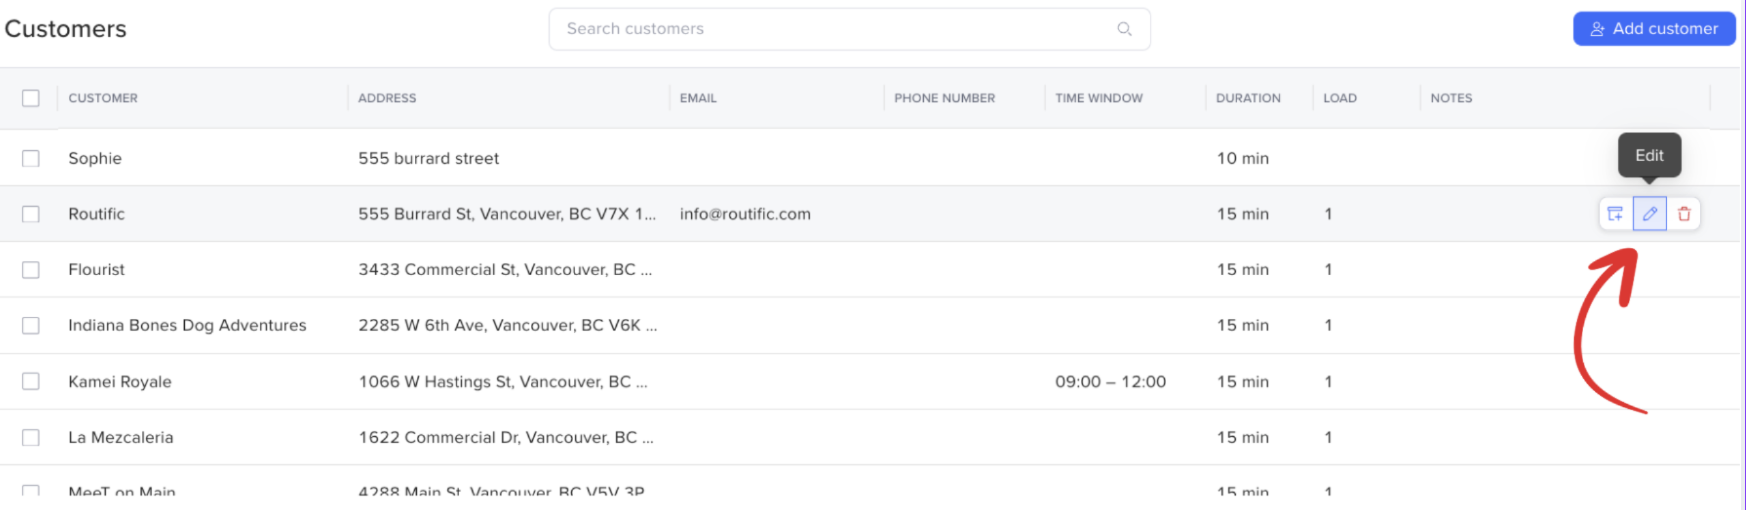Click the magnifier icon in search box
1746x510 pixels.
[x=1124, y=29]
